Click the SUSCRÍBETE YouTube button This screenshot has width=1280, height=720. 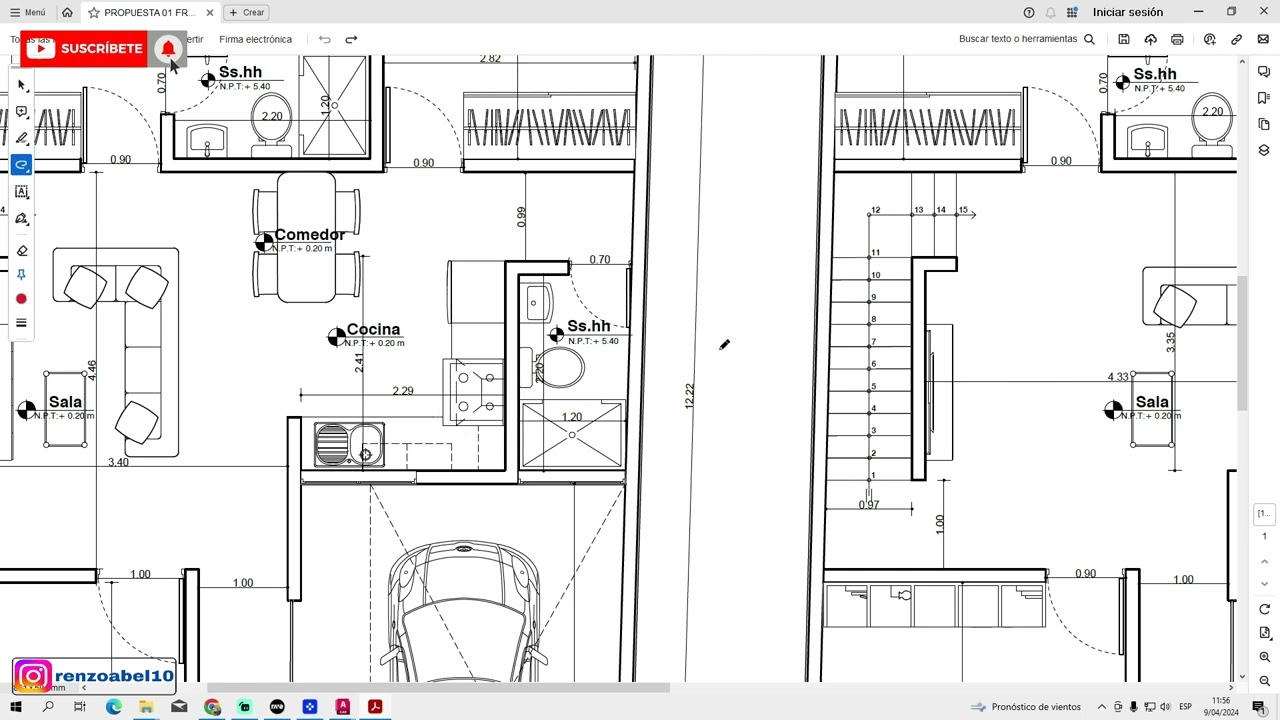point(86,48)
